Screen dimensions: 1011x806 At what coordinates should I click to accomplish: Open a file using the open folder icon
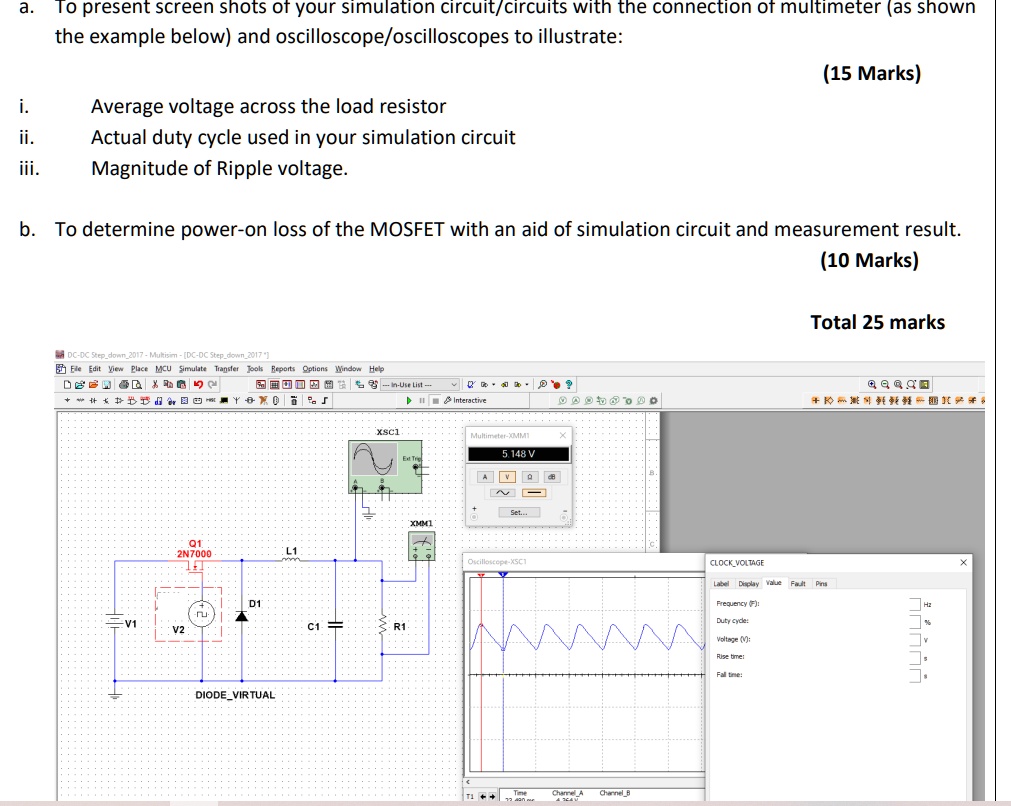point(80,385)
